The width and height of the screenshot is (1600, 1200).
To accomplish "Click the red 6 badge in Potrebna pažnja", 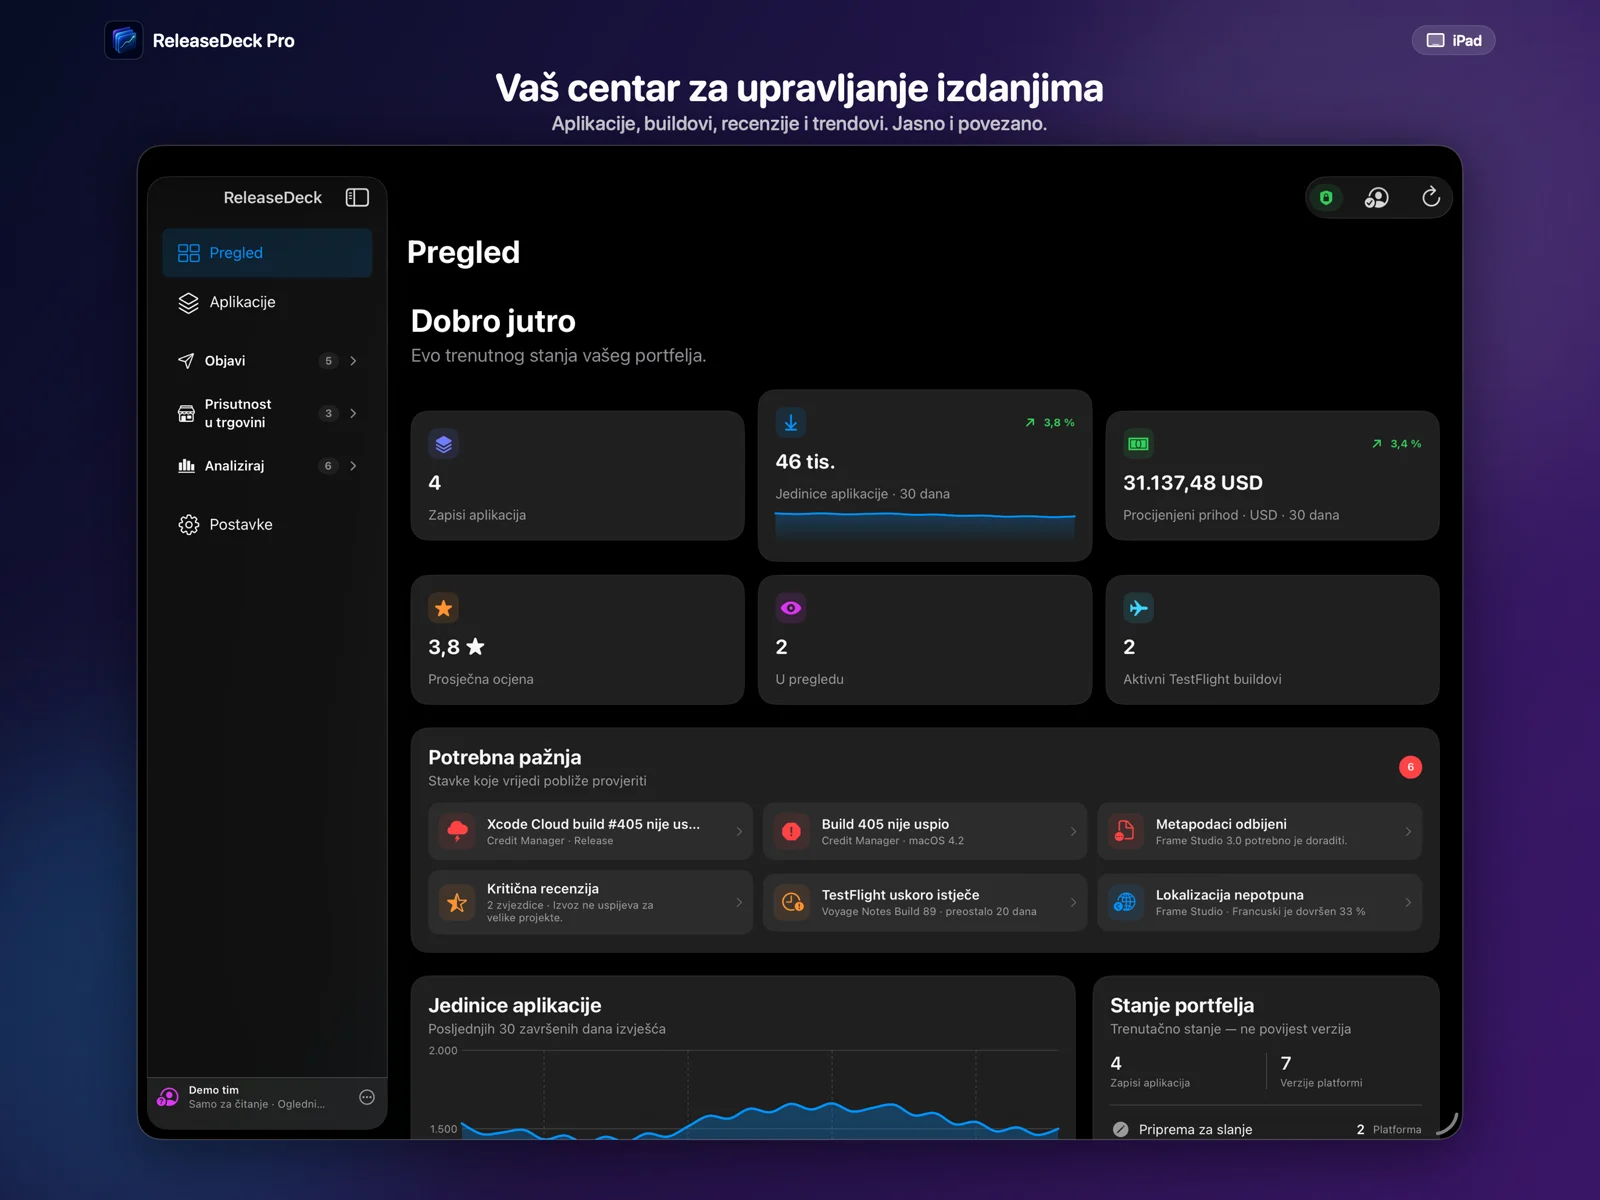I will [1410, 767].
